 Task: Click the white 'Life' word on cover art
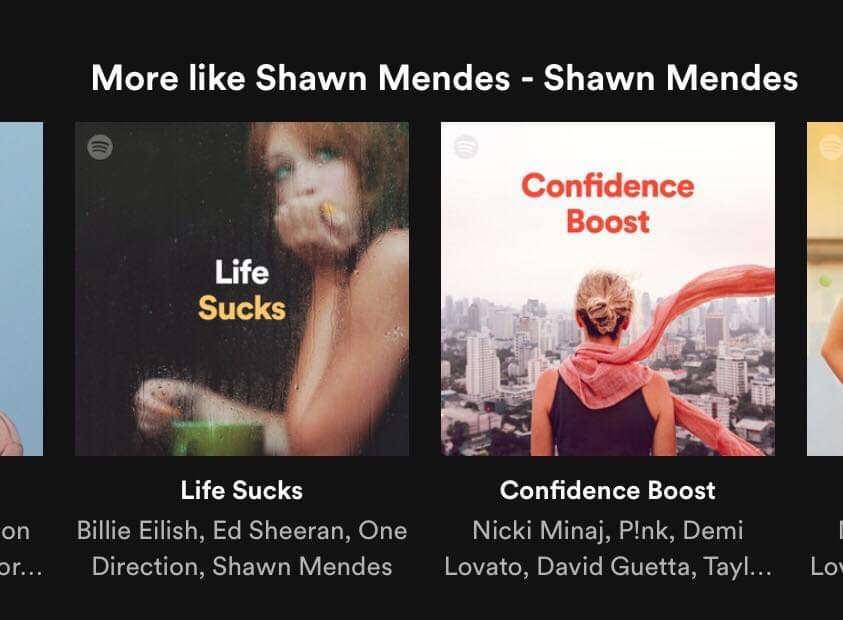tap(242, 272)
